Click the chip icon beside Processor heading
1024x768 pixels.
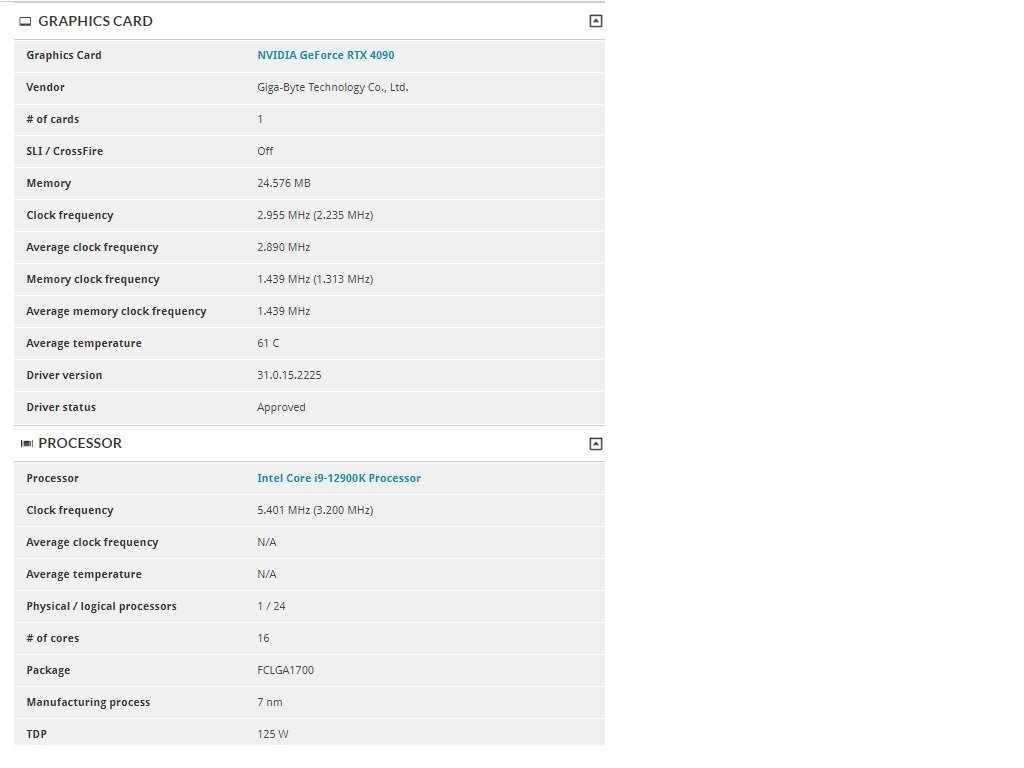27,443
